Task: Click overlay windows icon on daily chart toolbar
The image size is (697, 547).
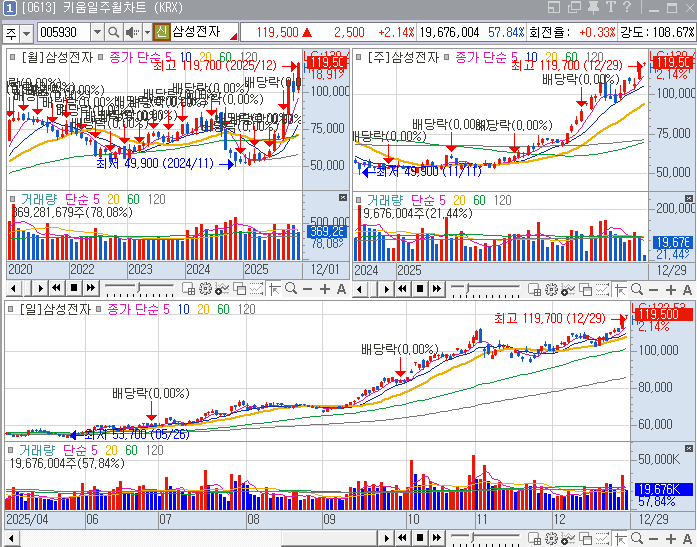Action: click(x=586, y=538)
